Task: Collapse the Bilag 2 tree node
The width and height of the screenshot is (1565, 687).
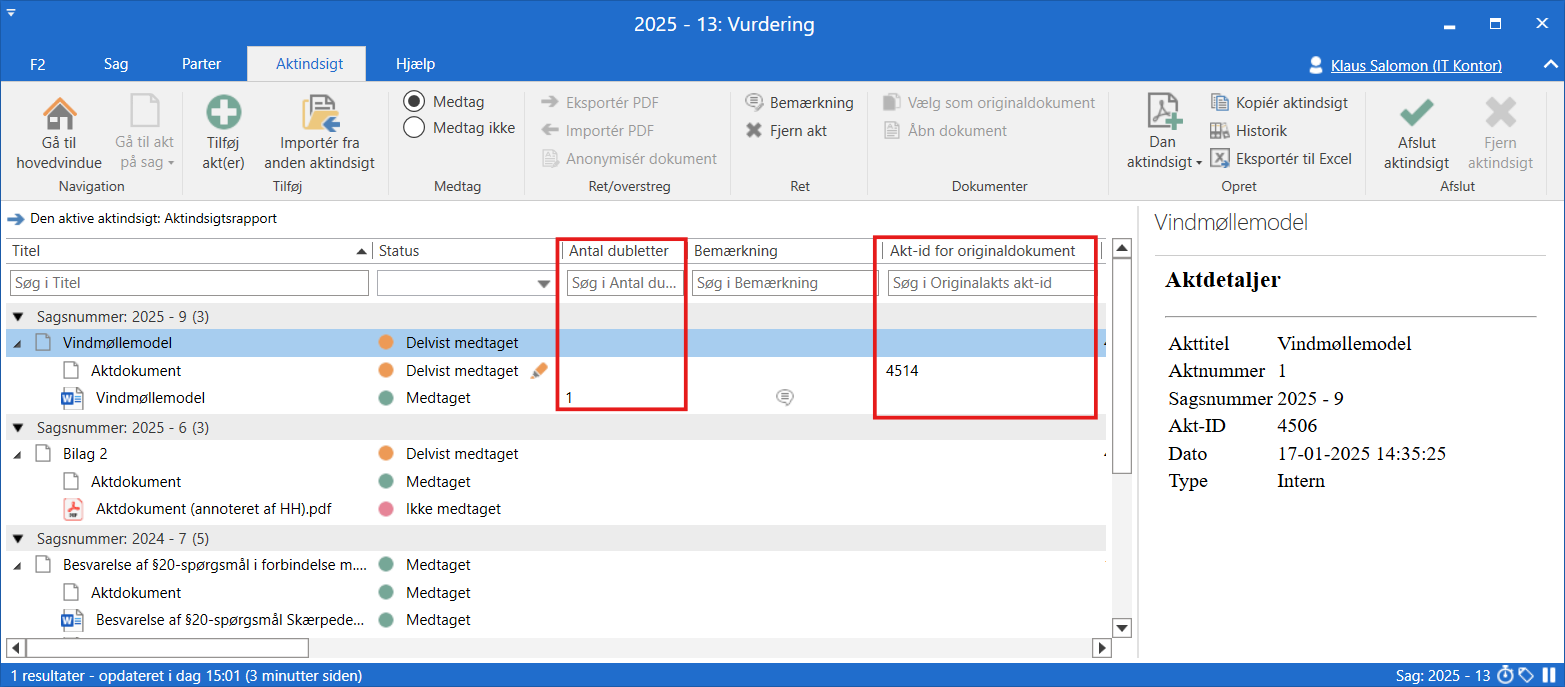Action: (18, 454)
